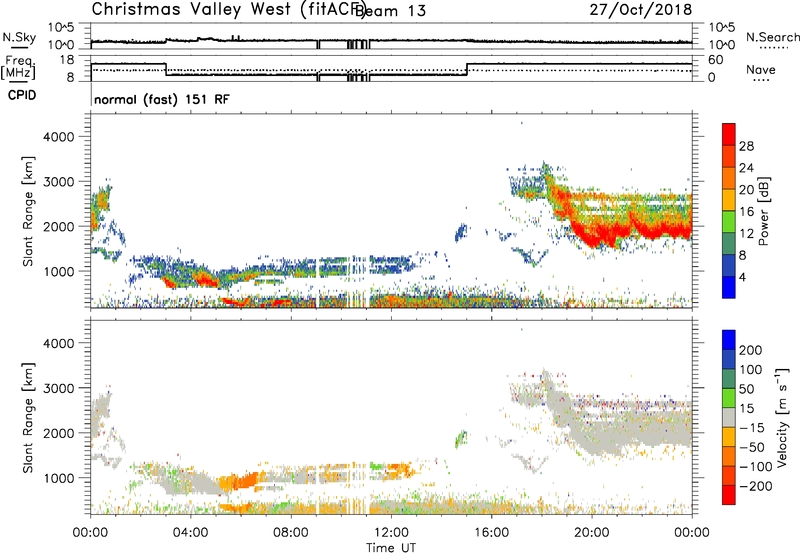Click the 3000 tick label on the power panel

point(59,182)
